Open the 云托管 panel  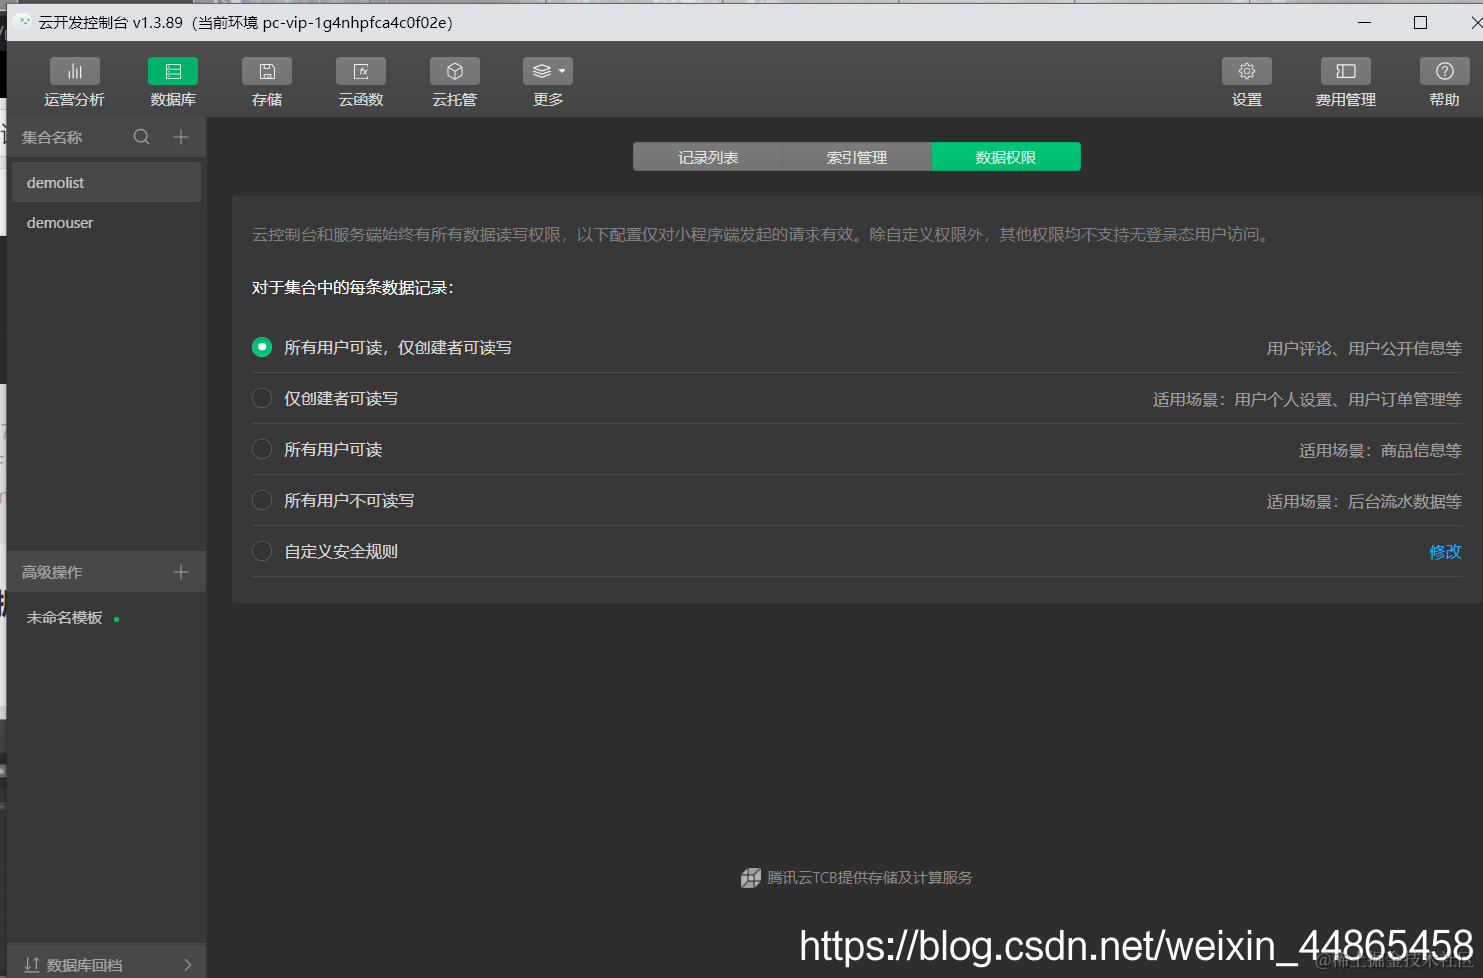(454, 82)
